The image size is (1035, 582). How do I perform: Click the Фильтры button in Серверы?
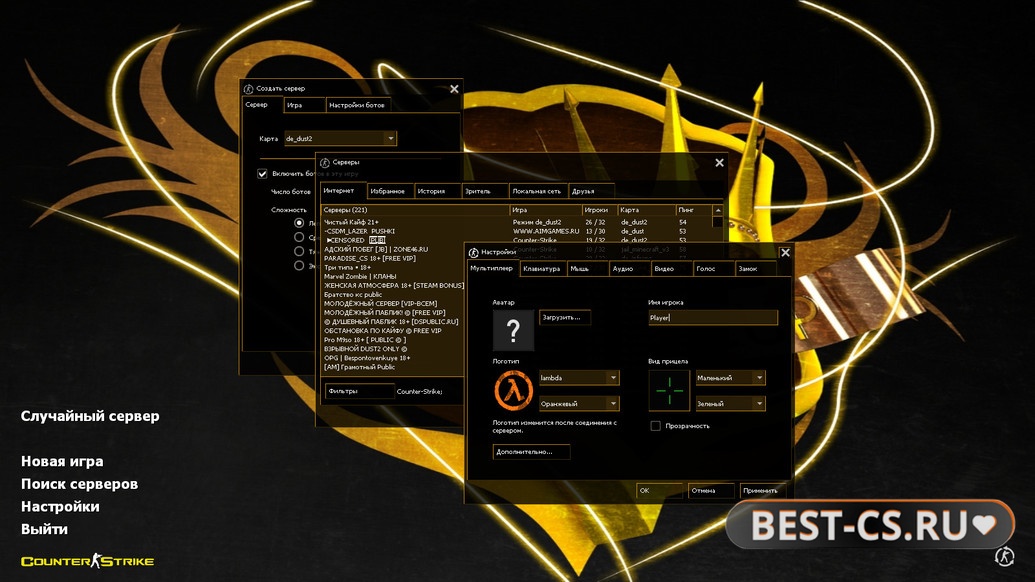[x=360, y=391]
